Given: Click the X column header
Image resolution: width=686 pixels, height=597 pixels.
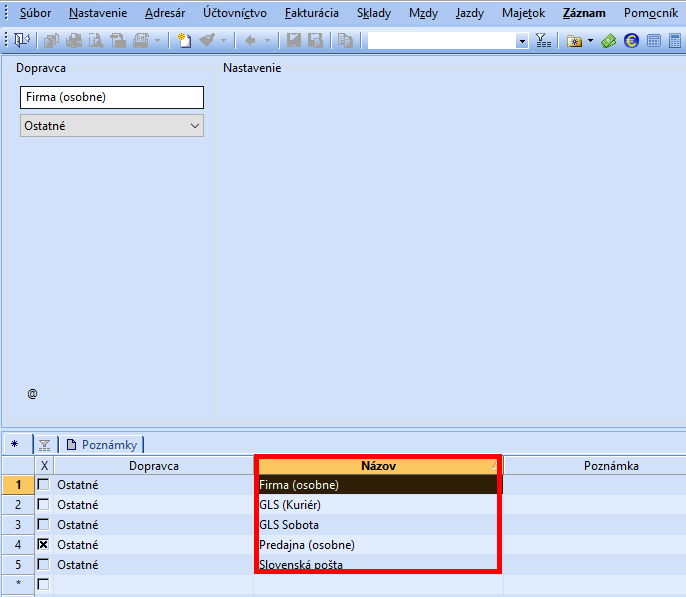Looking at the screenshot, I should [x=44, y=466].
